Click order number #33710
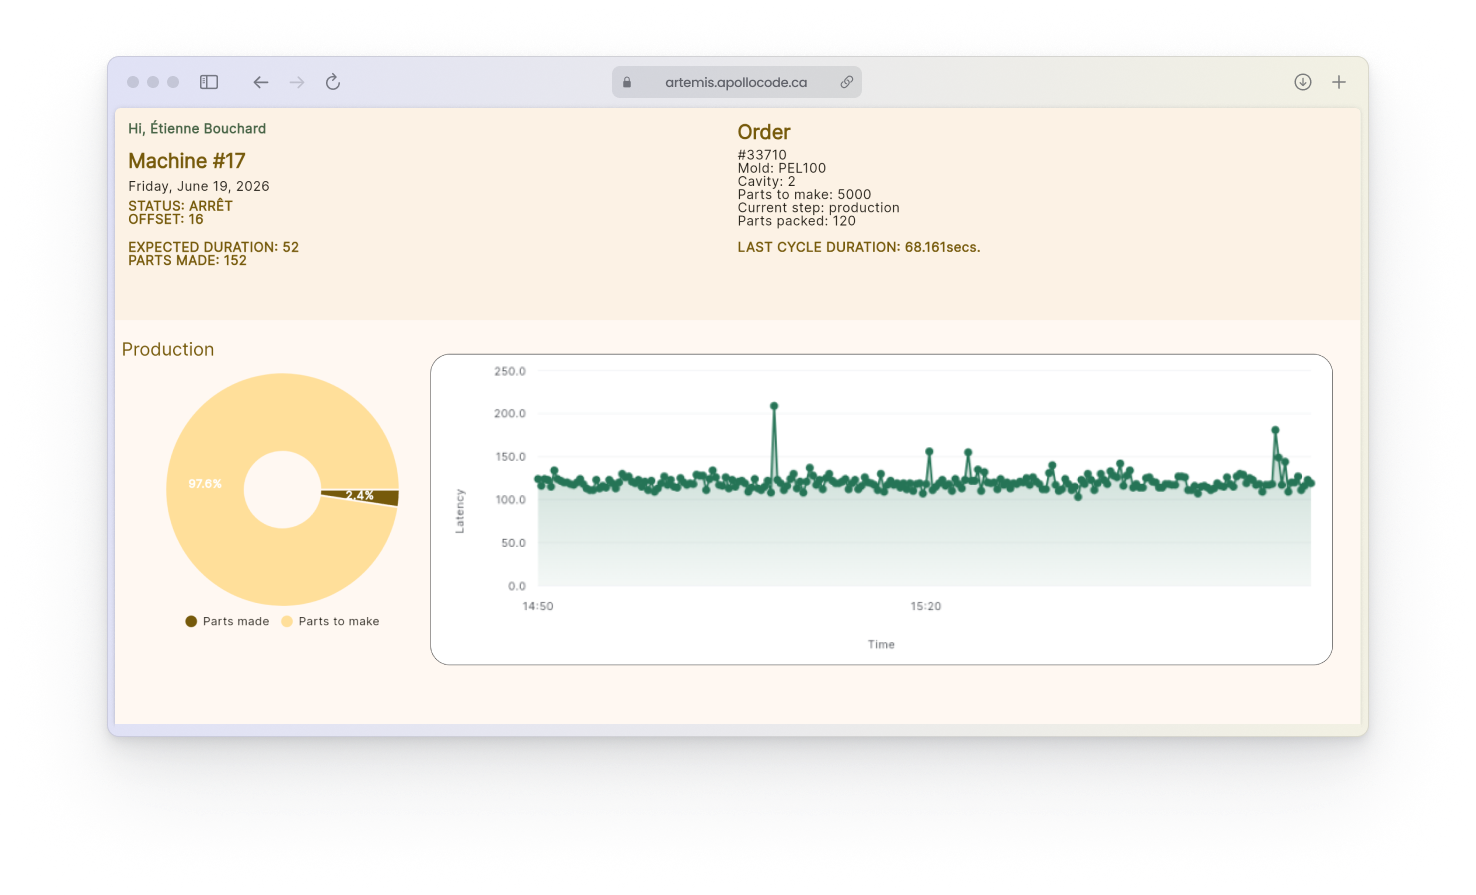The width and height of the screenshot is (1476, 895). click(762, 155)
